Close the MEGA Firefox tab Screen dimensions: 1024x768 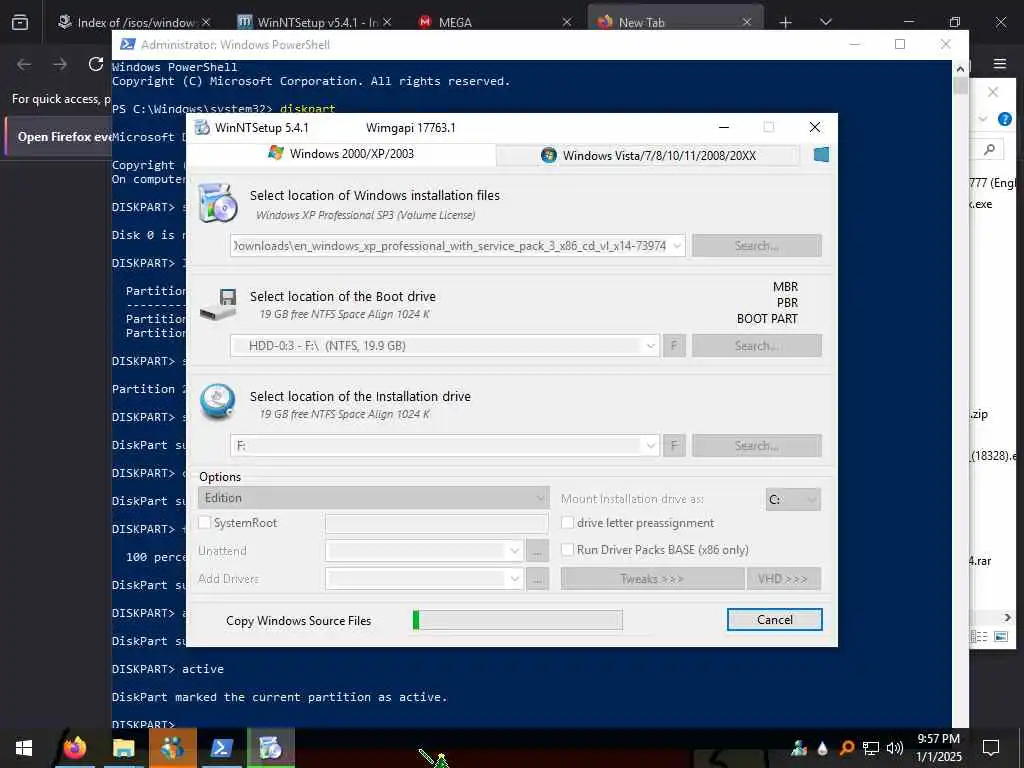coord(567,22)
